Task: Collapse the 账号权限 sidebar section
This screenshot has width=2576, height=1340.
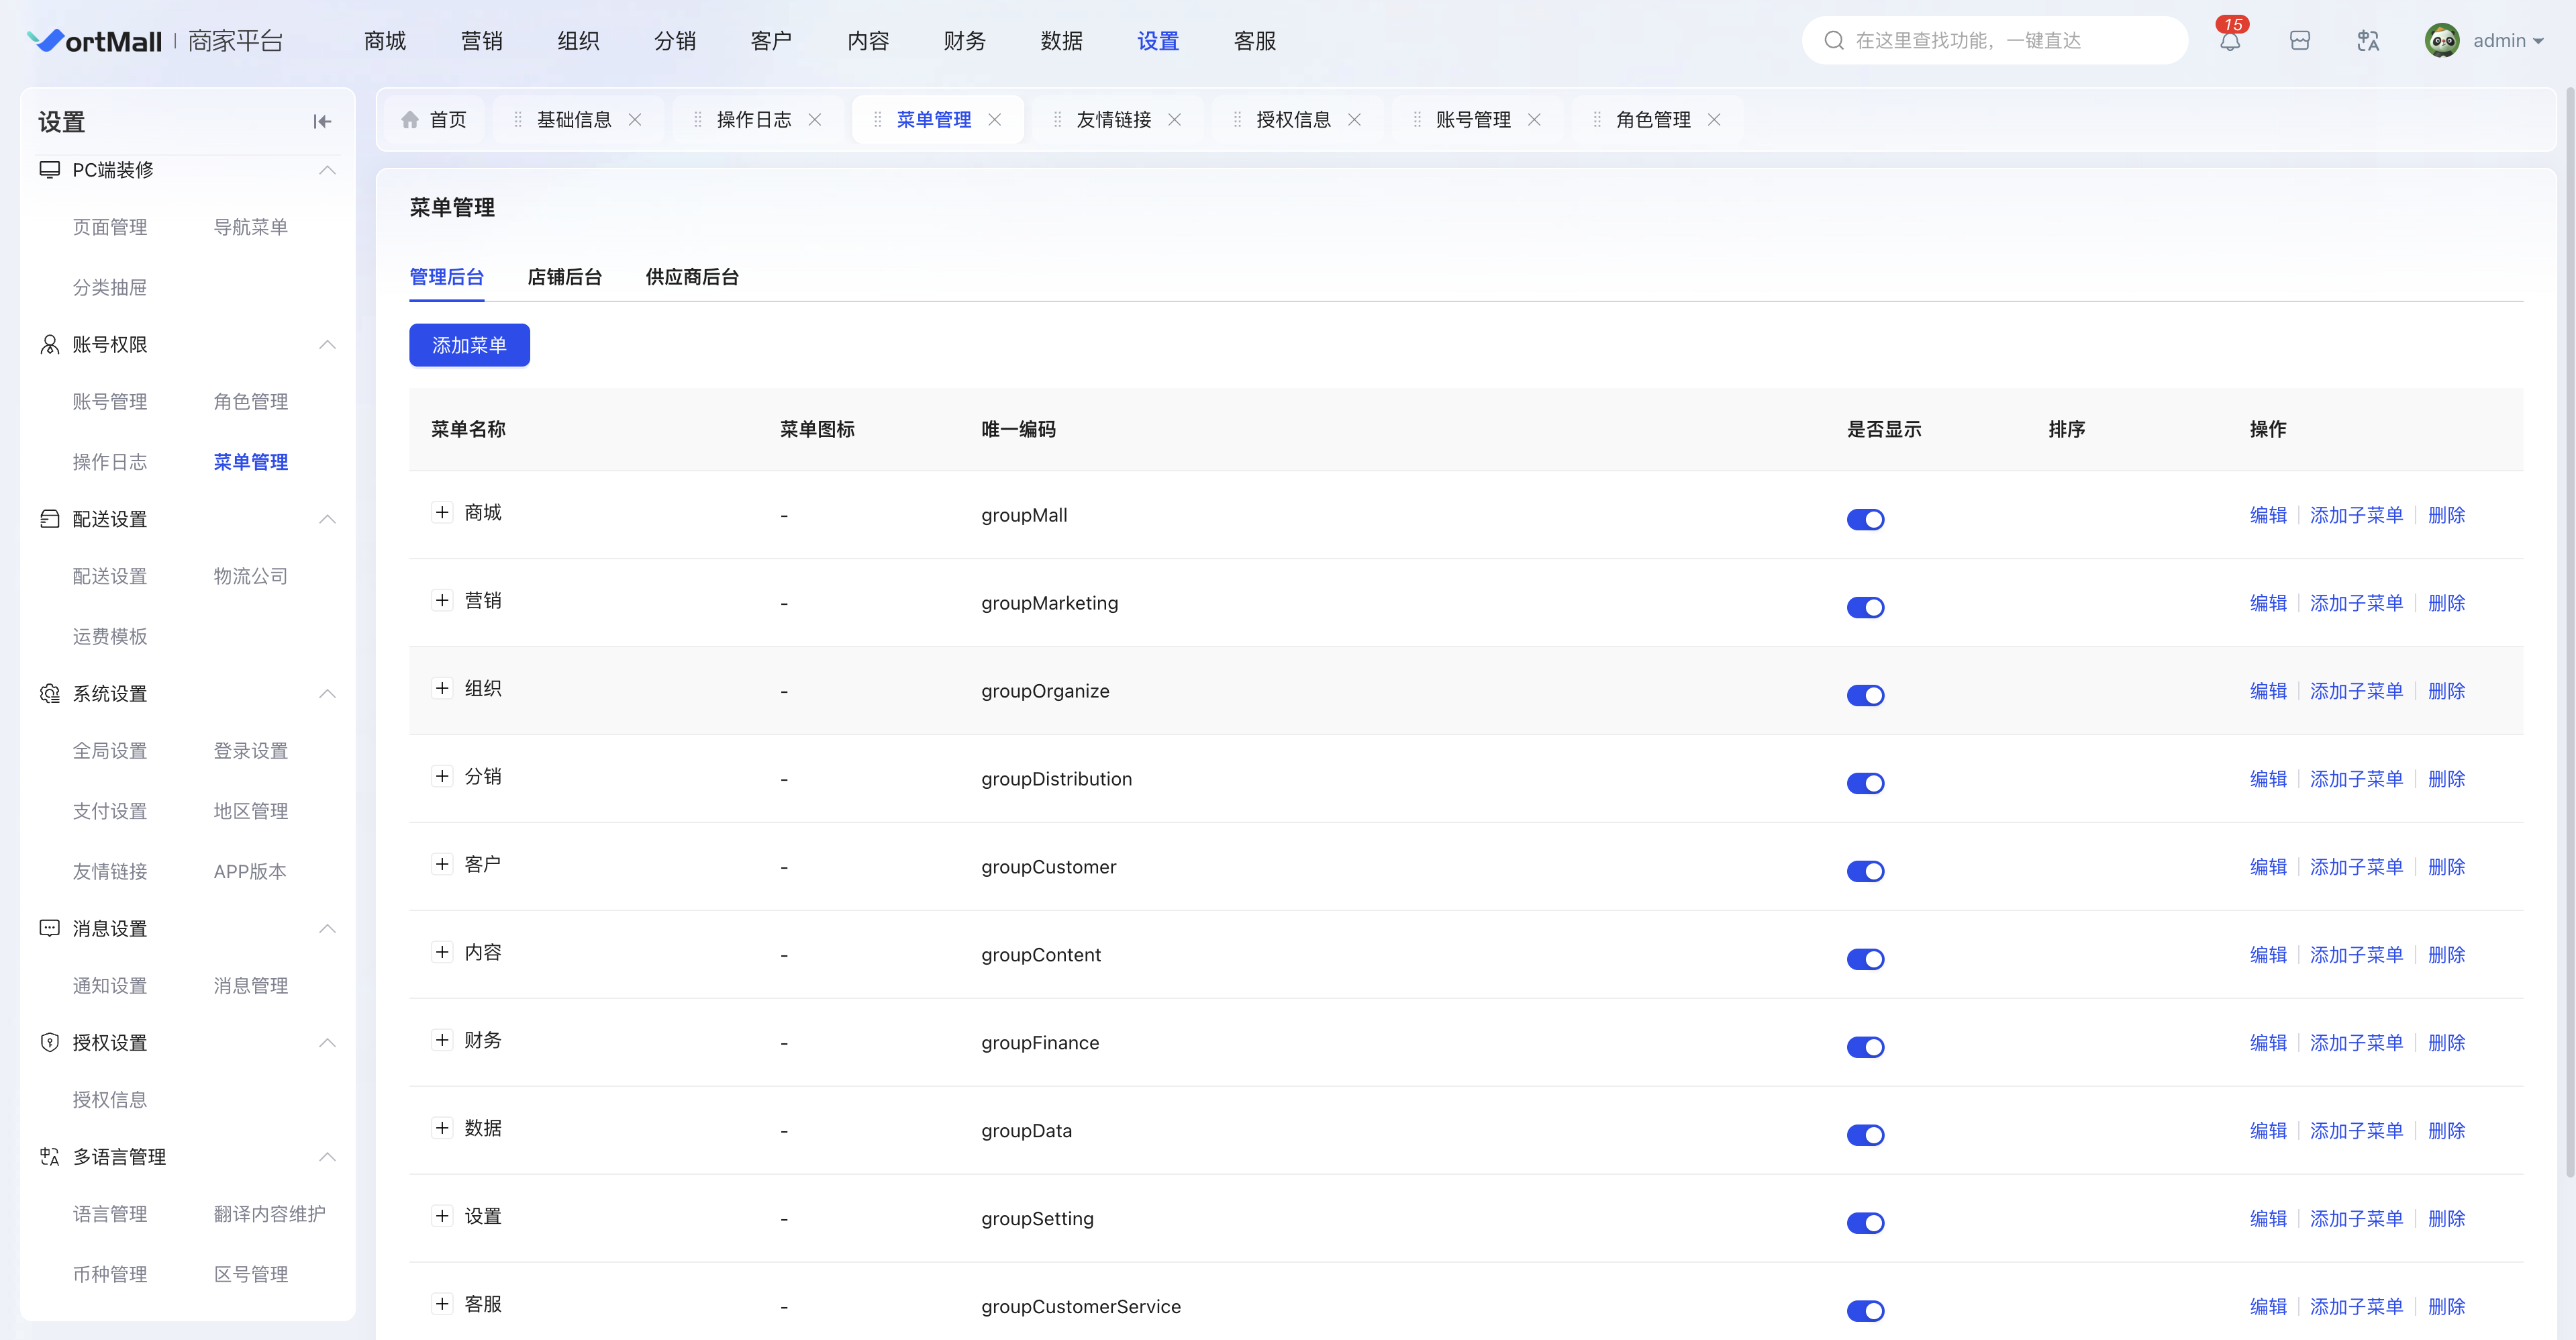Action: click(327, 345)
